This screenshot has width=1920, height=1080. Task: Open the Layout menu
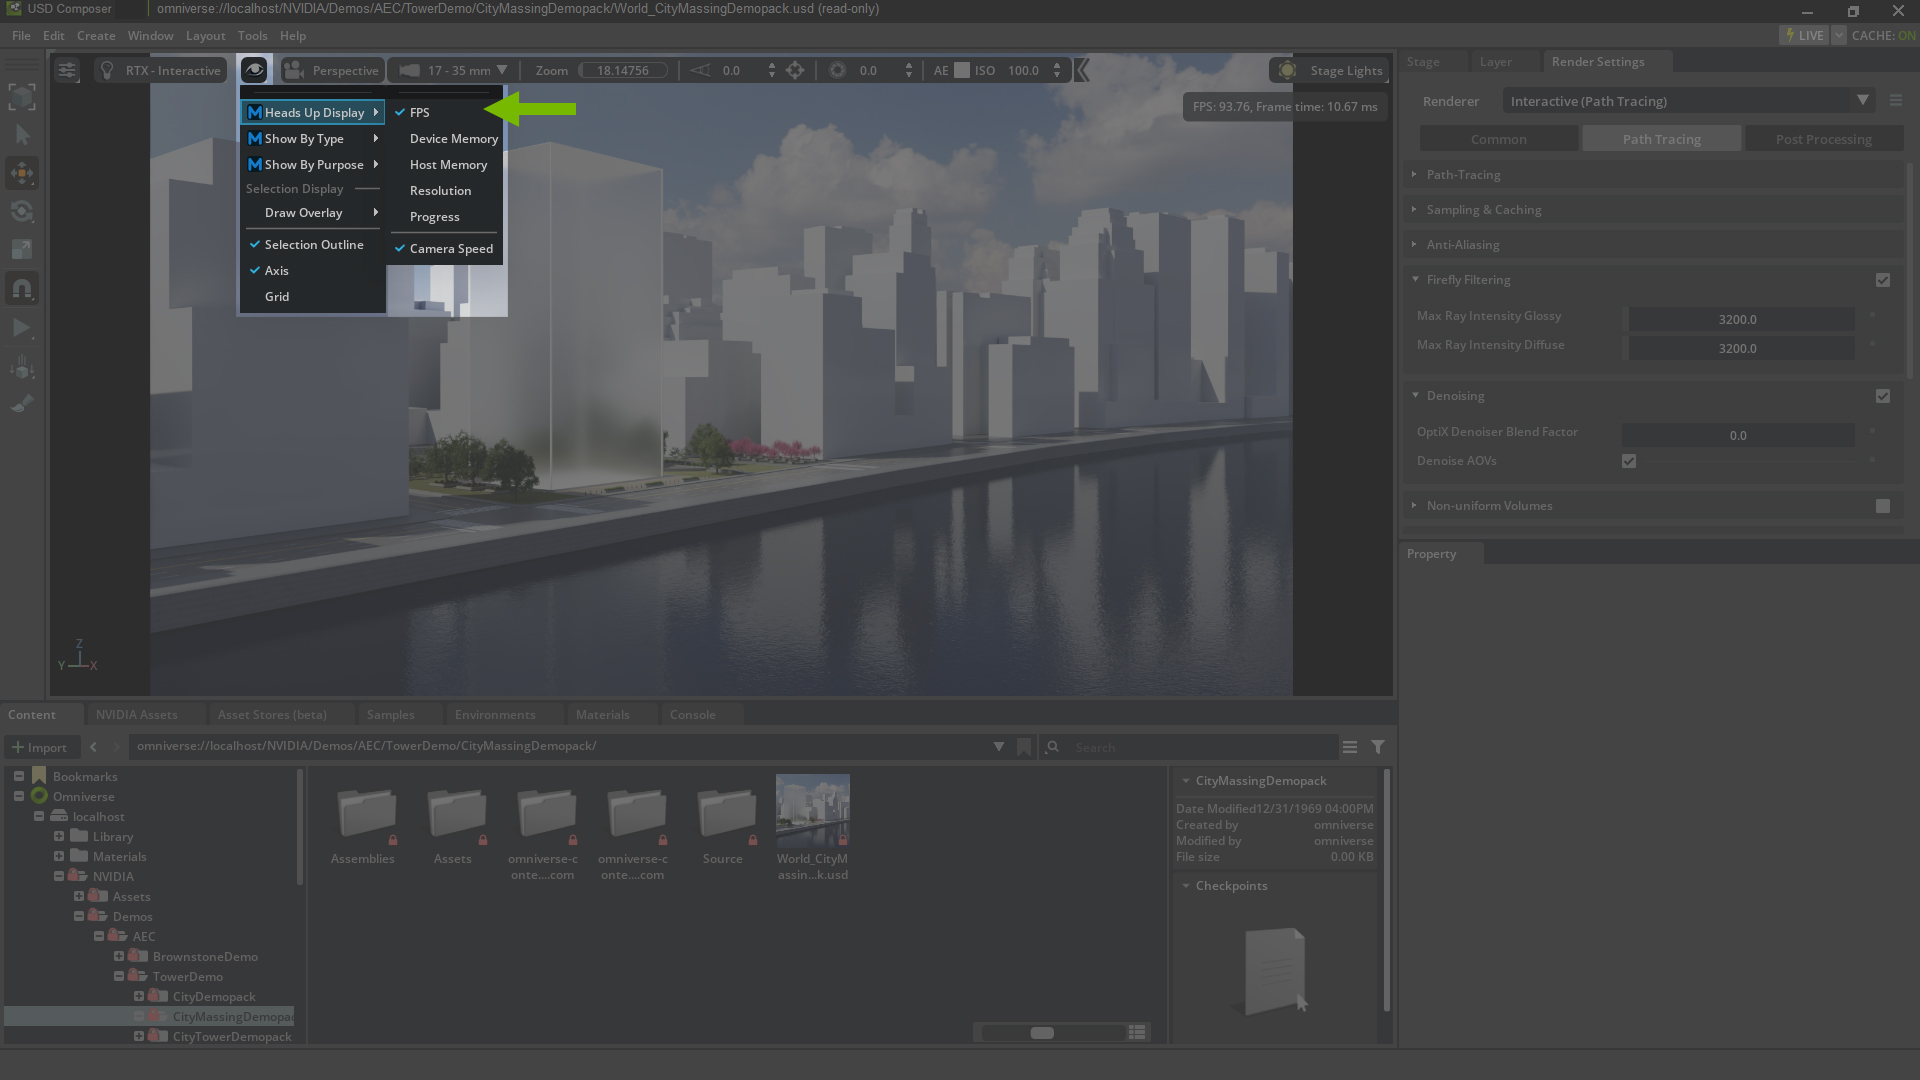tap(205, 35)
